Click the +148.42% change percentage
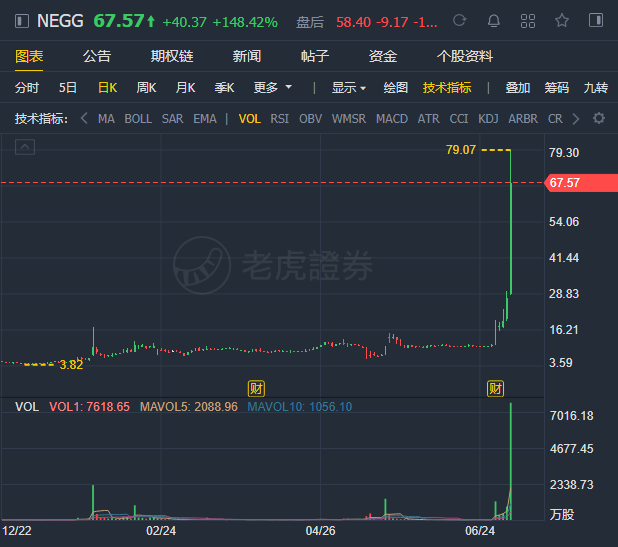The height and width of the screenshot is (547, 618). [x=245, y=22]
